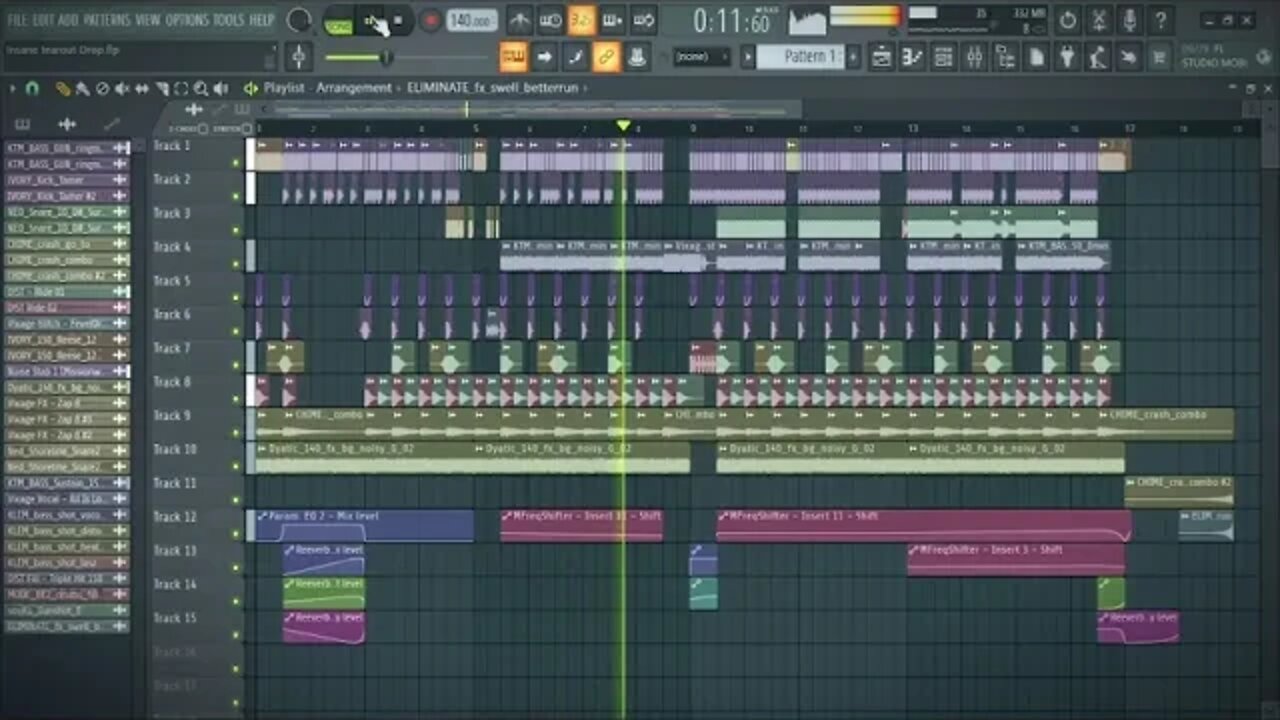Viewport: 1280px width, 720px height.
Task: Click the 140.000 tempo field
Action: click(x=472, y=20)
